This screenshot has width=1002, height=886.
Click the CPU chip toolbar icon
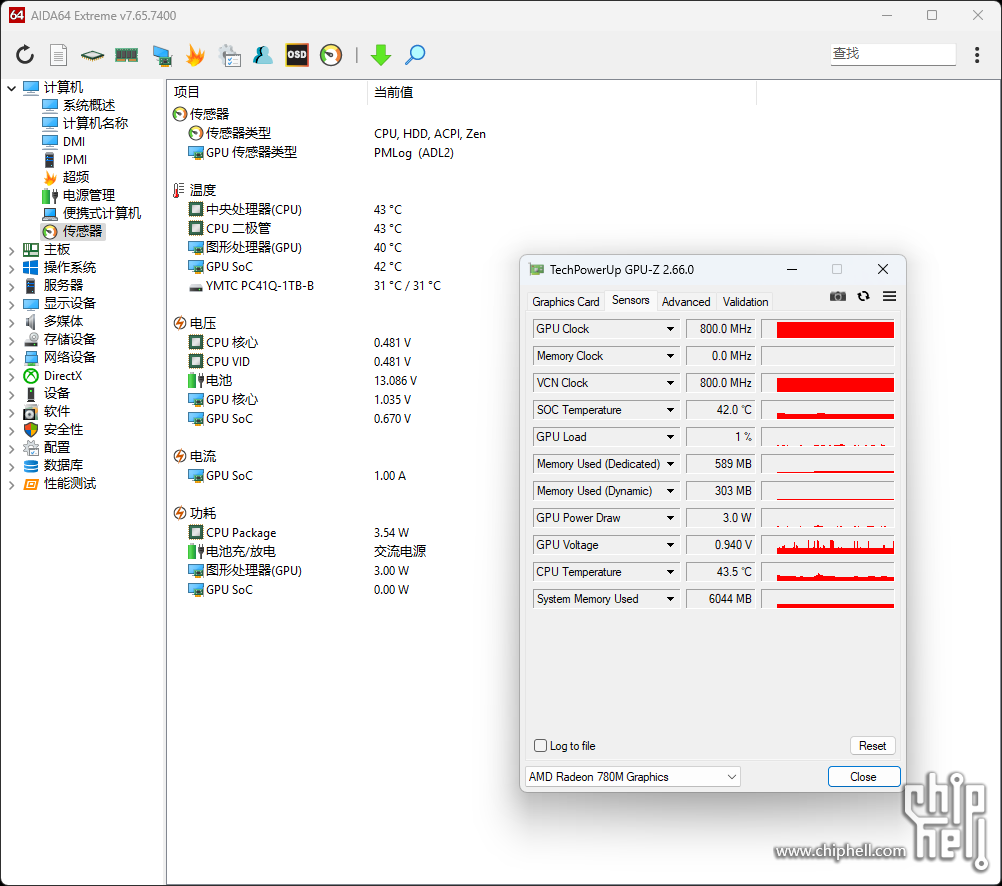[93, 56]
